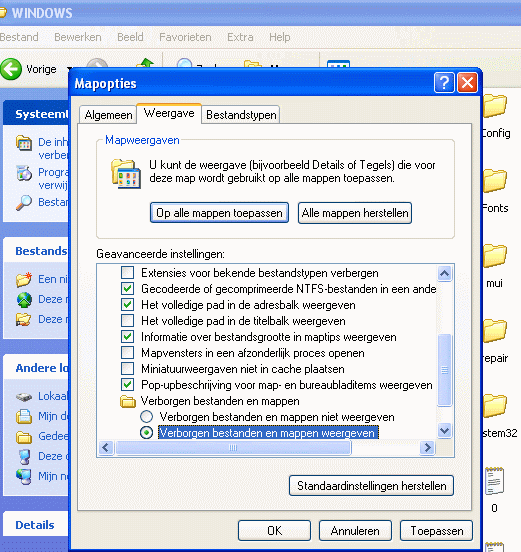Click Standaardinstellingen herstellen button
The image size is (521, 552).
371,486
